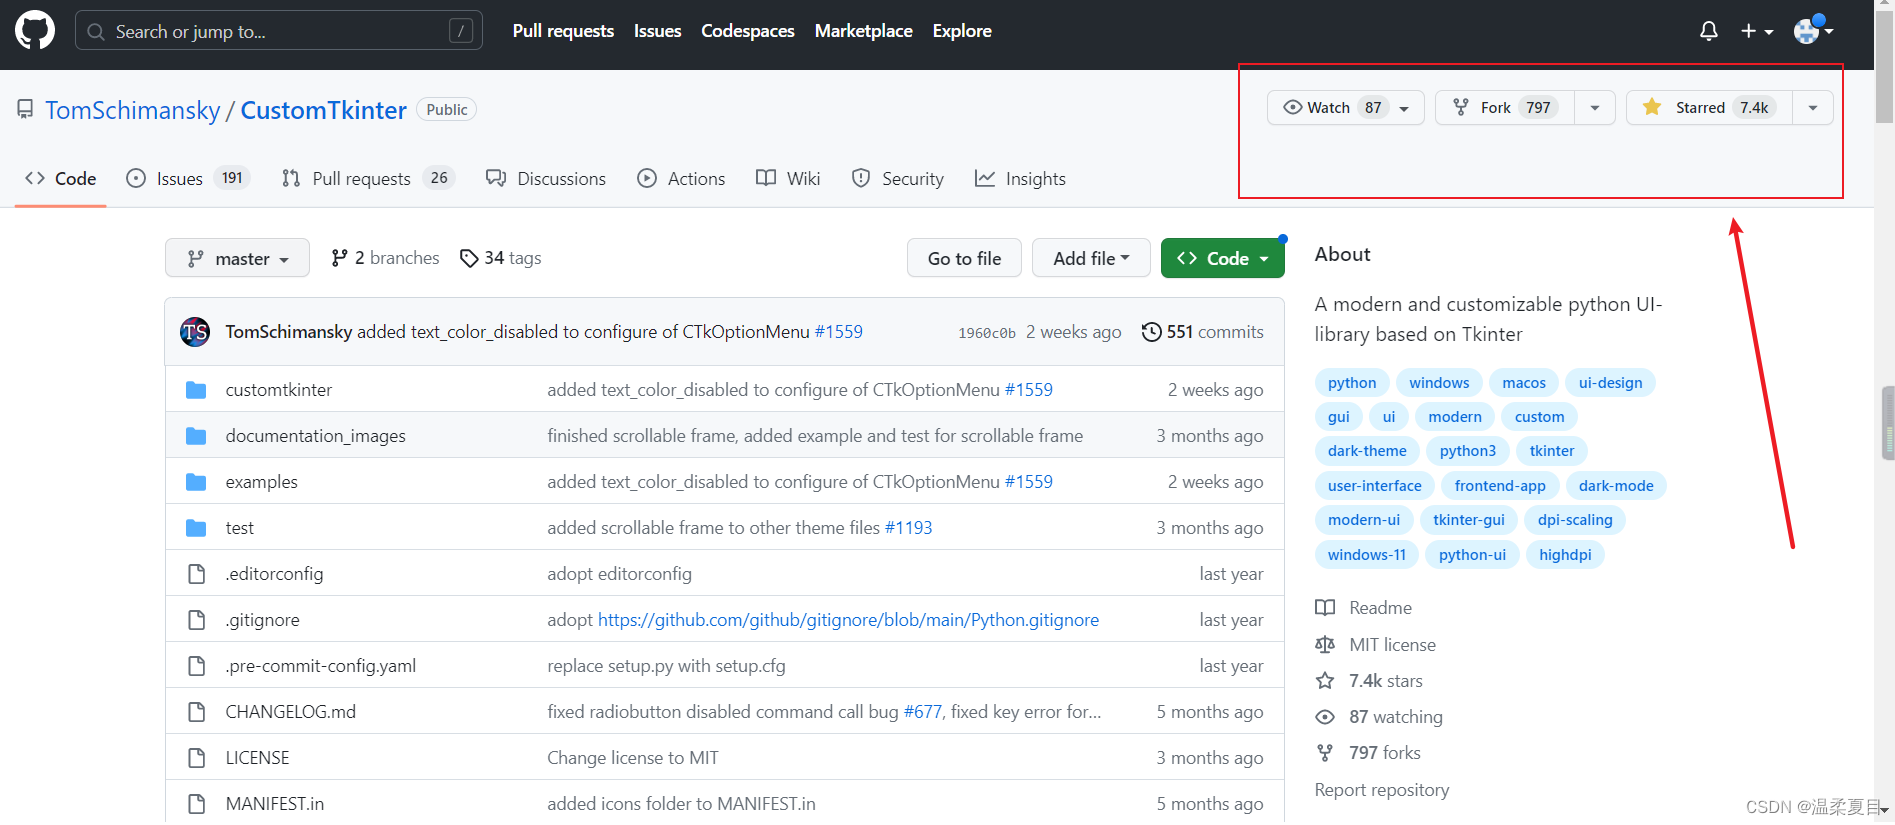Switch to the Code tab
Image resolution: width=1895 pixels, height=825 pixels.
point(61,179)
